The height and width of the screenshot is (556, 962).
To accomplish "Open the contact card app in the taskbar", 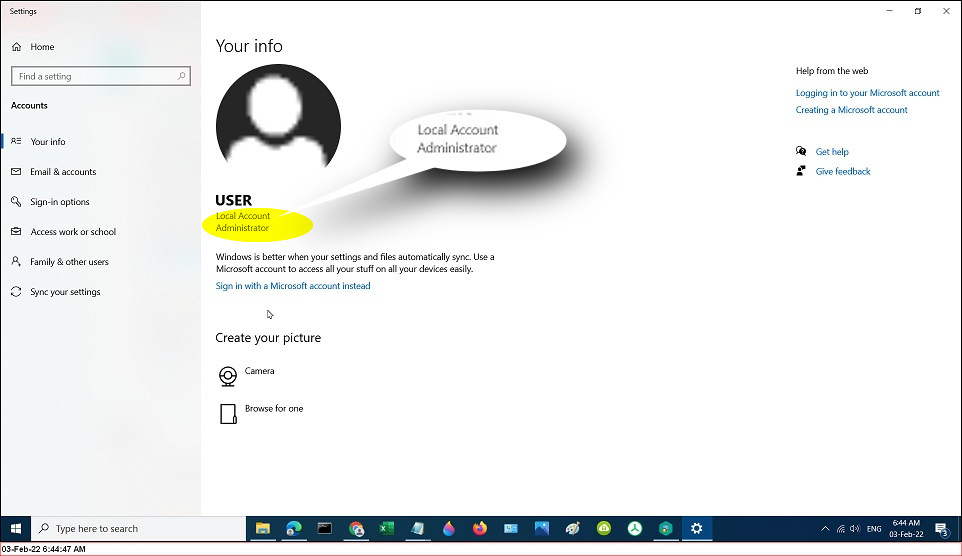I will (510, 528).
